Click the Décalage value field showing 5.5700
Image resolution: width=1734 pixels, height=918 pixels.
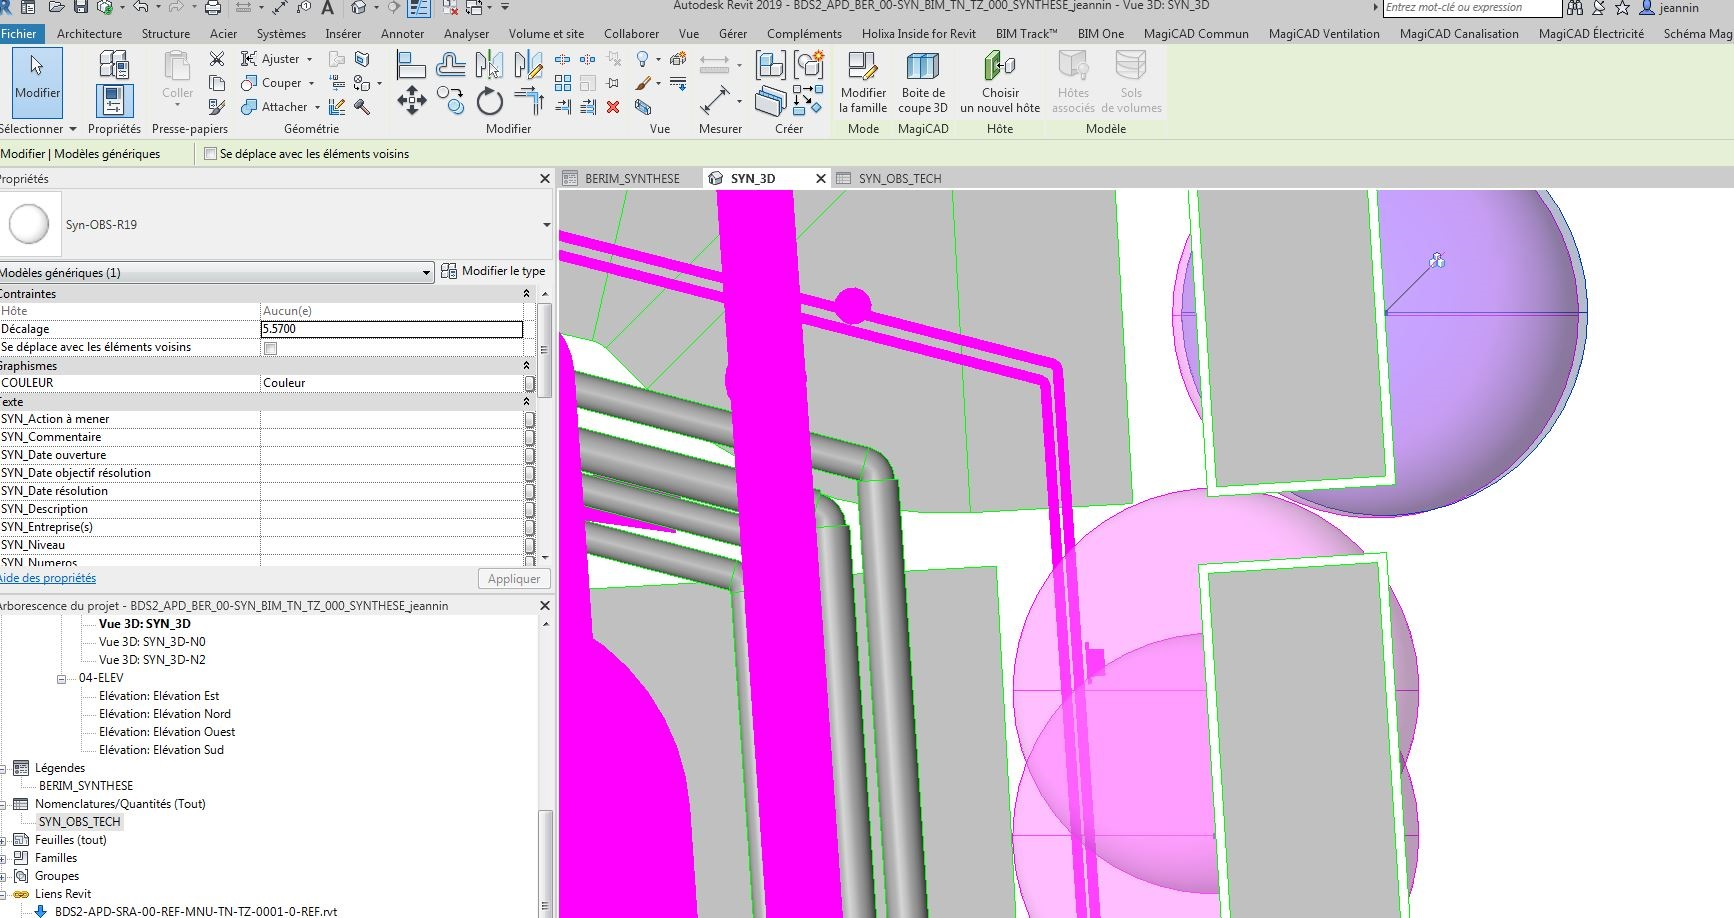[391, 329]
